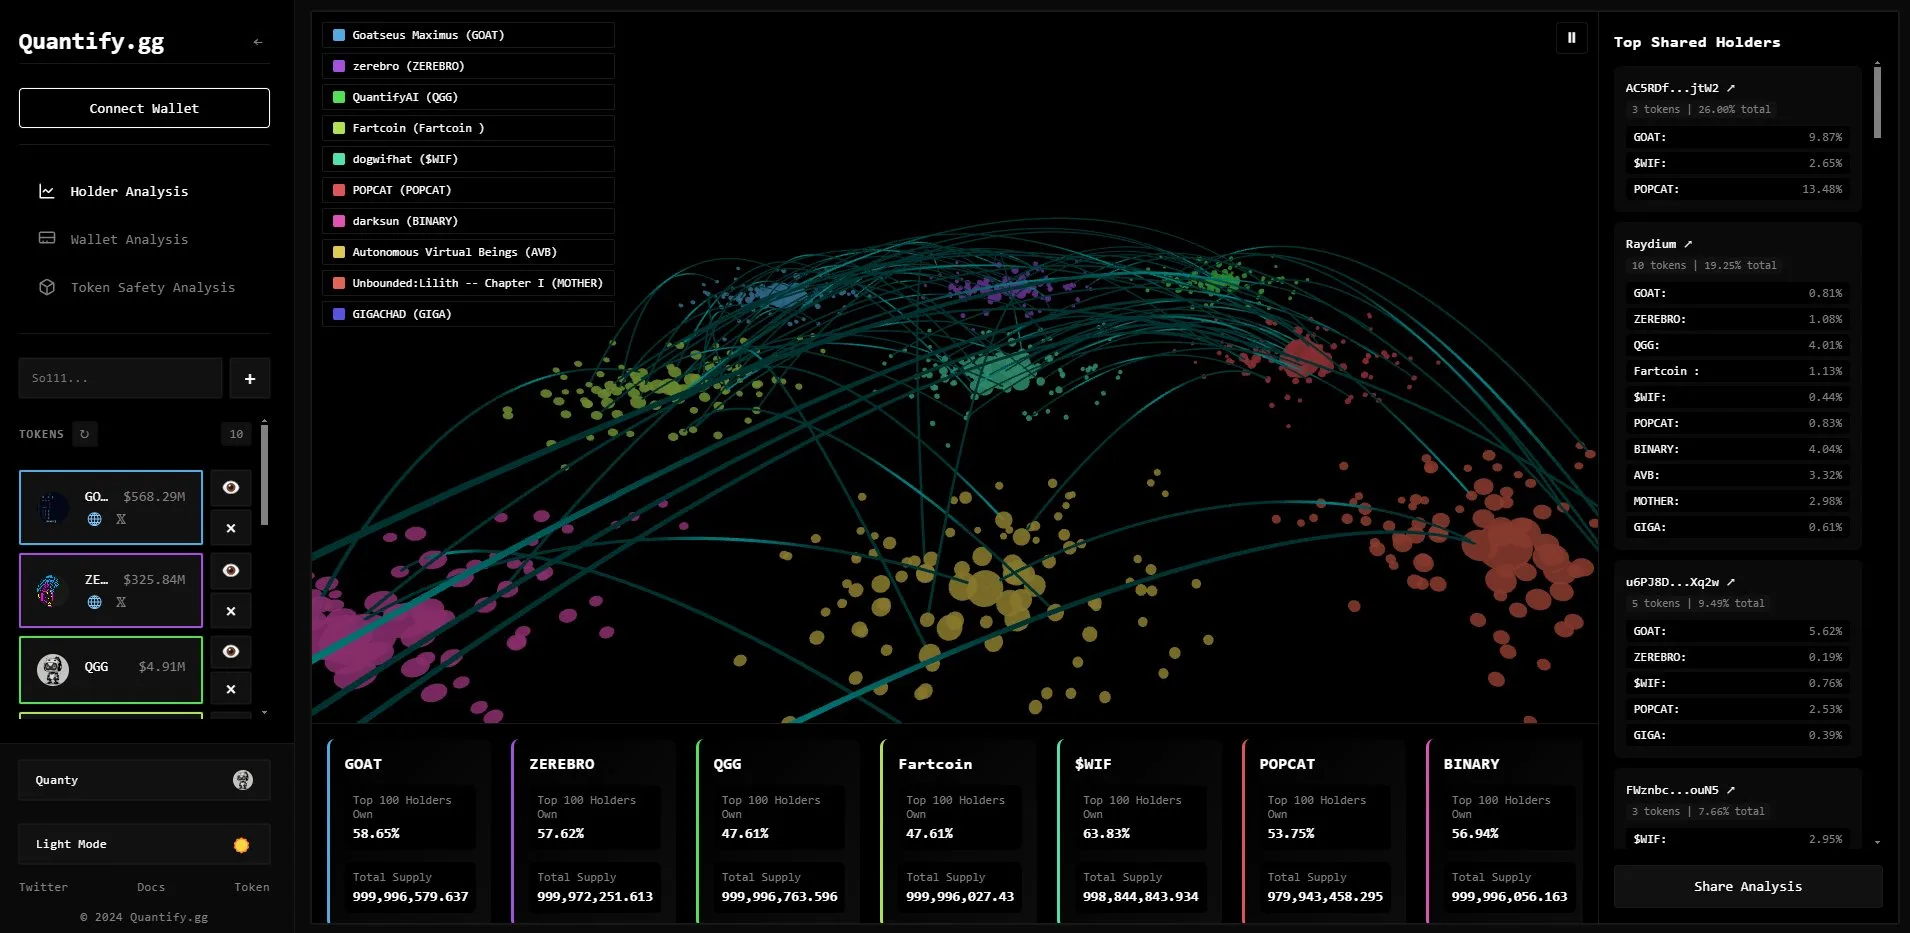1910x933 pixels.
Task: Go to Token Safety Analysis
Action: tap(152, 287)
